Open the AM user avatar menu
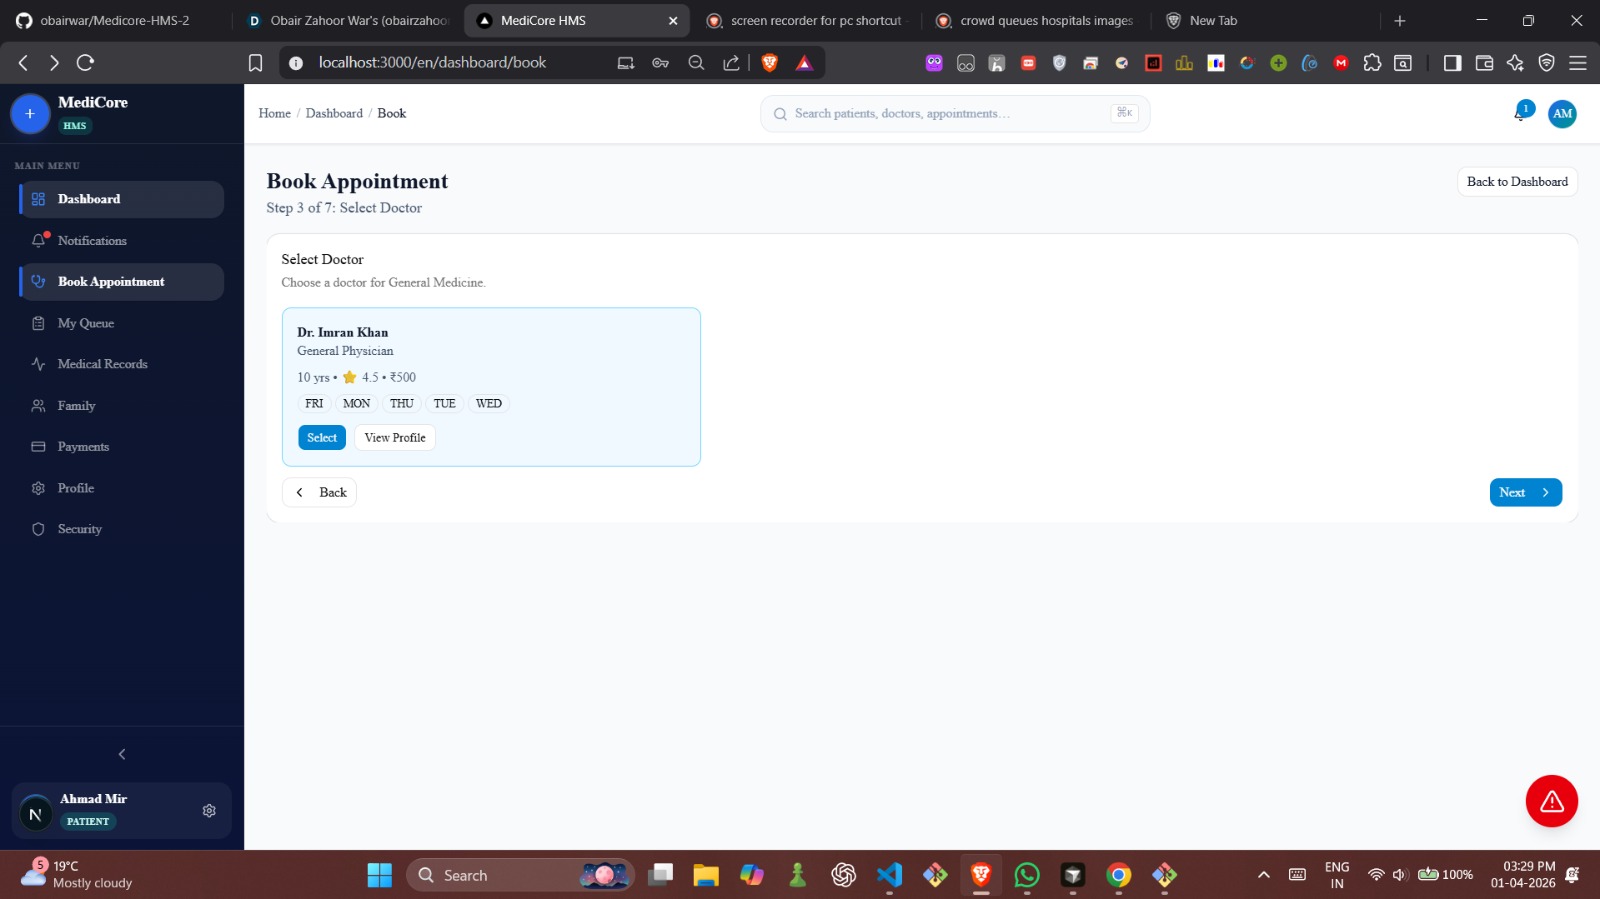1600x899 pixels. 1562,114
